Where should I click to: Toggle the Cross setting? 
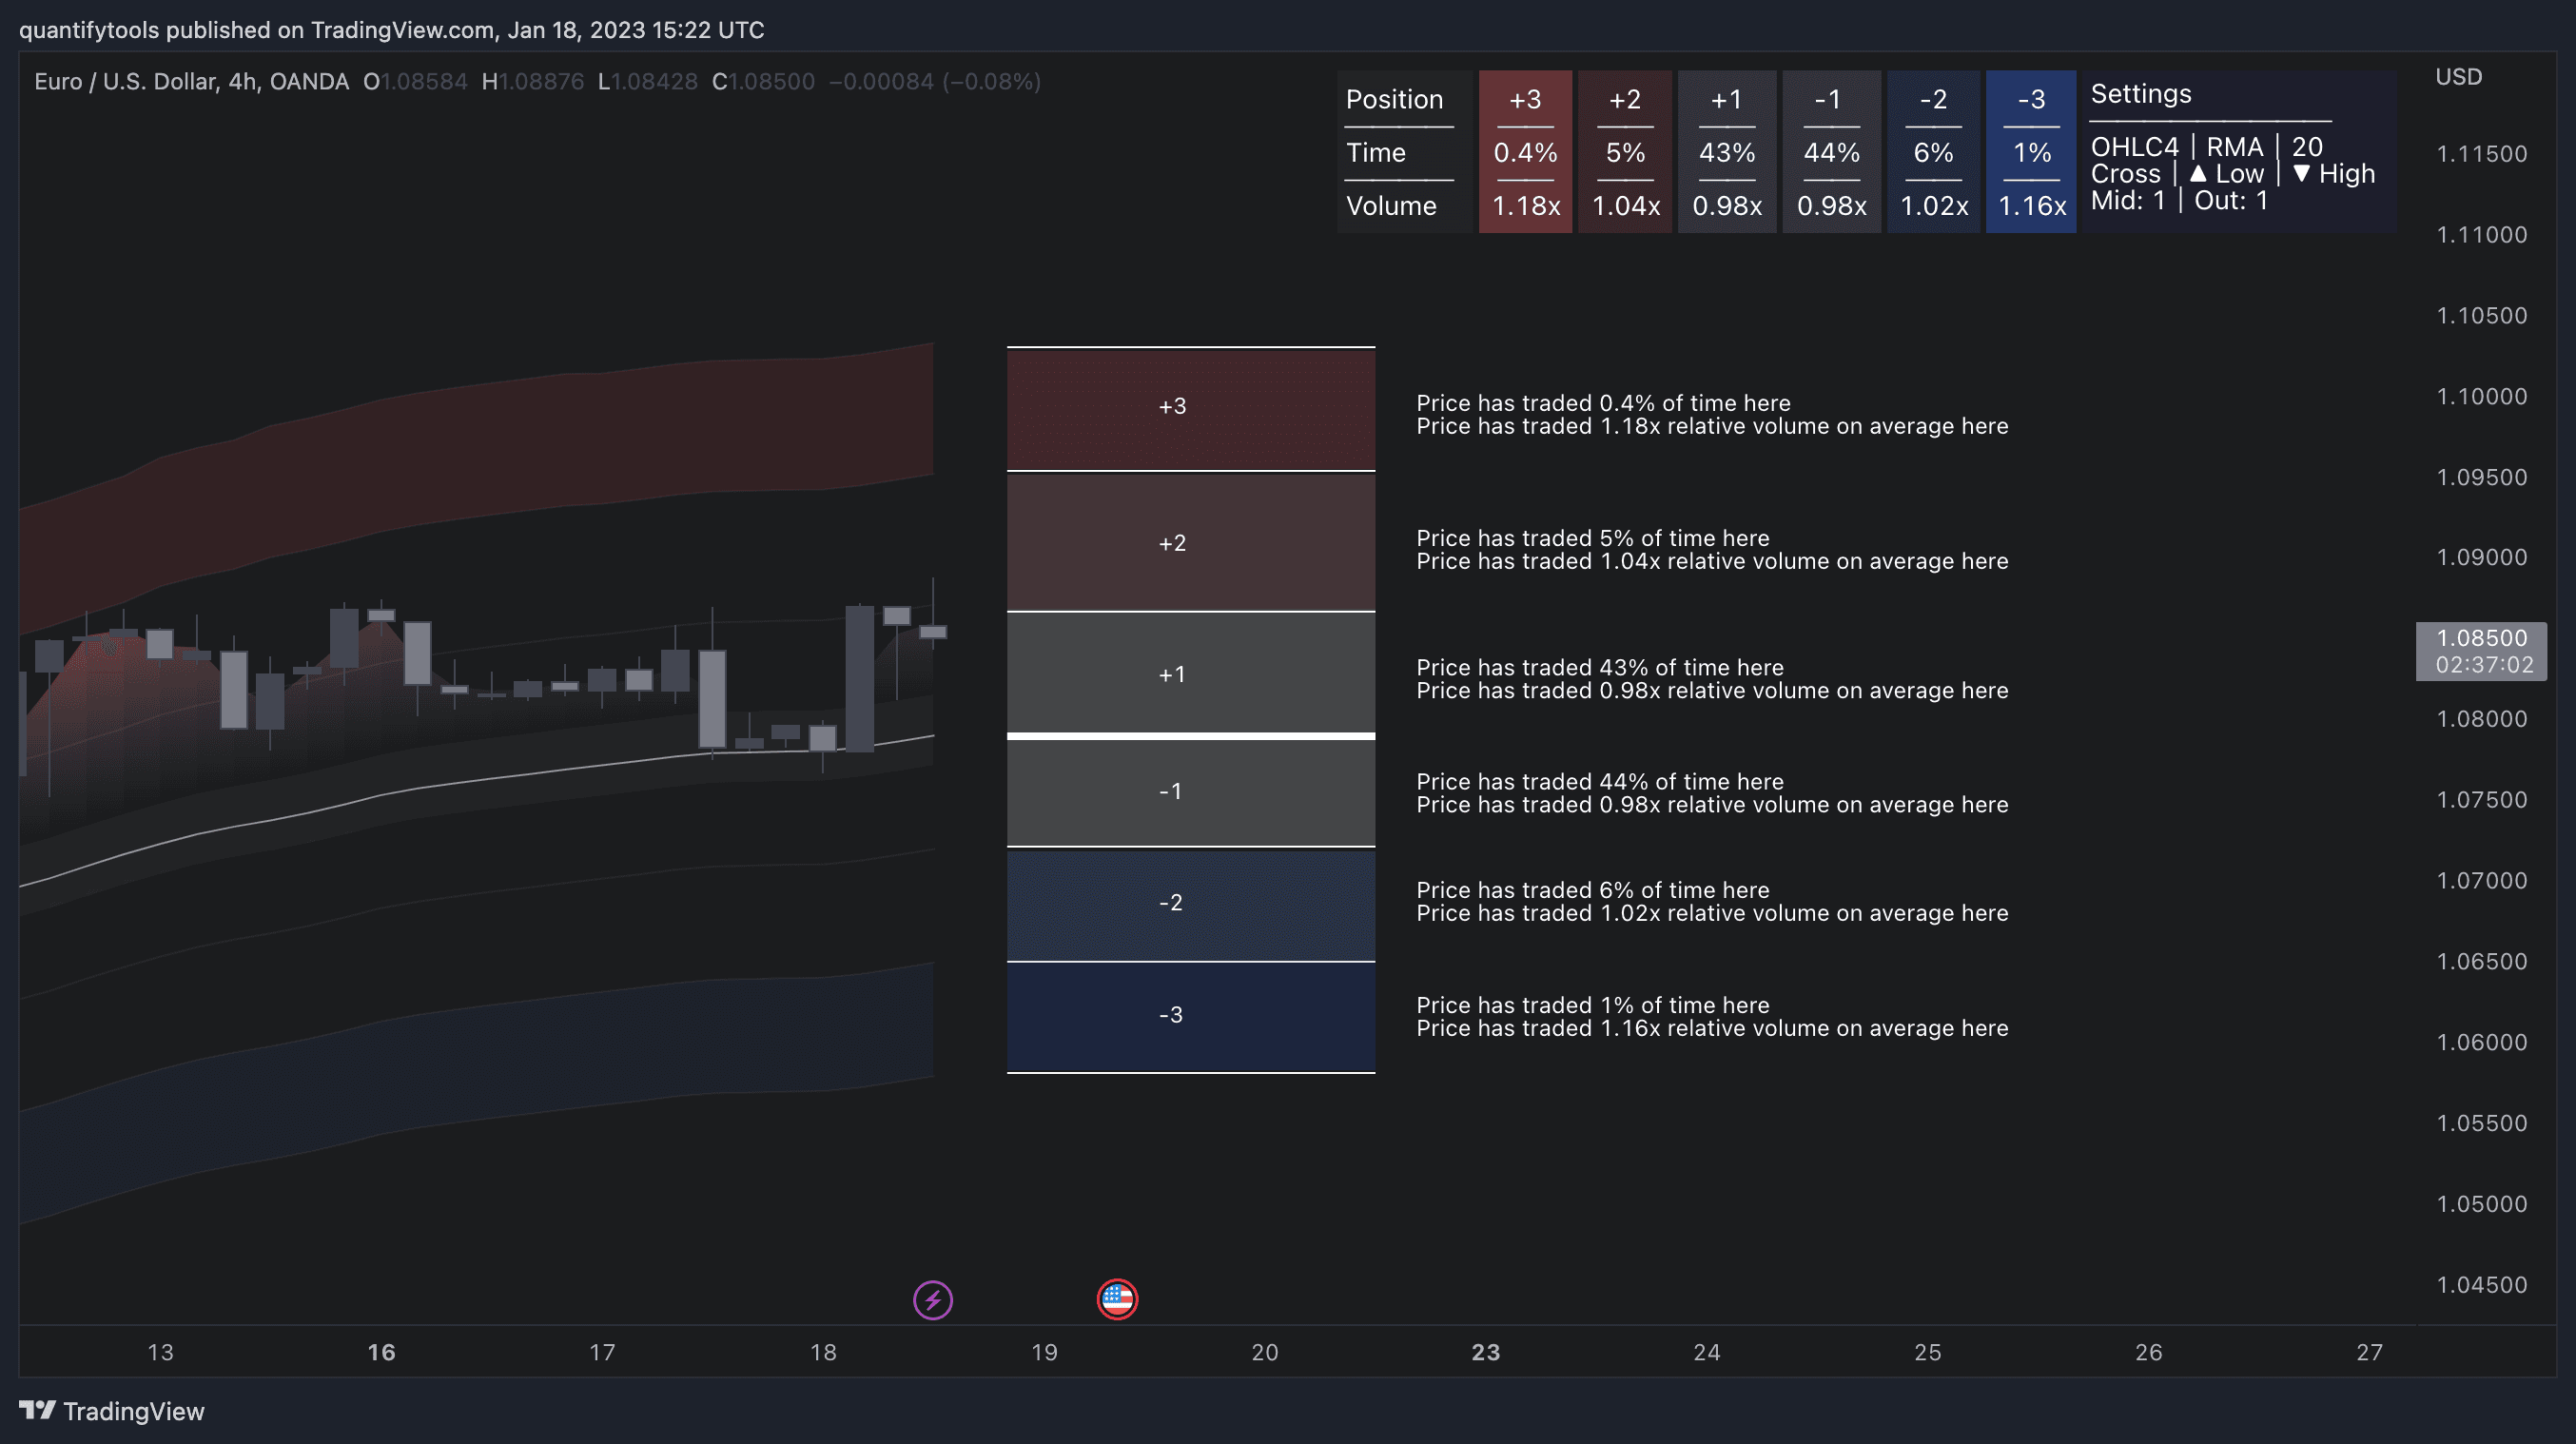tap(2126, 173)
